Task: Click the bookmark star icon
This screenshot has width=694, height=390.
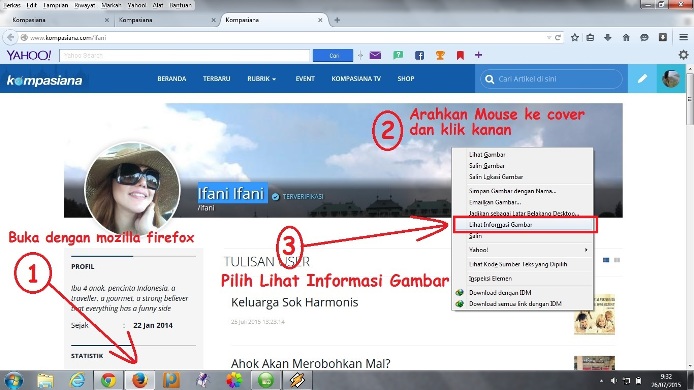Action: pyautogui.click(x=574, y=38)
